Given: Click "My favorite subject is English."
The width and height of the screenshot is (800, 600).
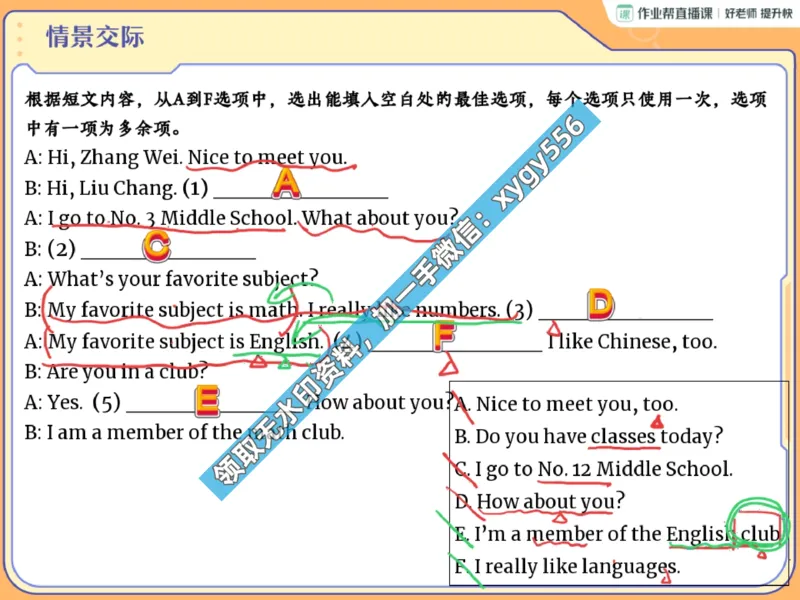Looking at the screenshot, I should point(186,341).
